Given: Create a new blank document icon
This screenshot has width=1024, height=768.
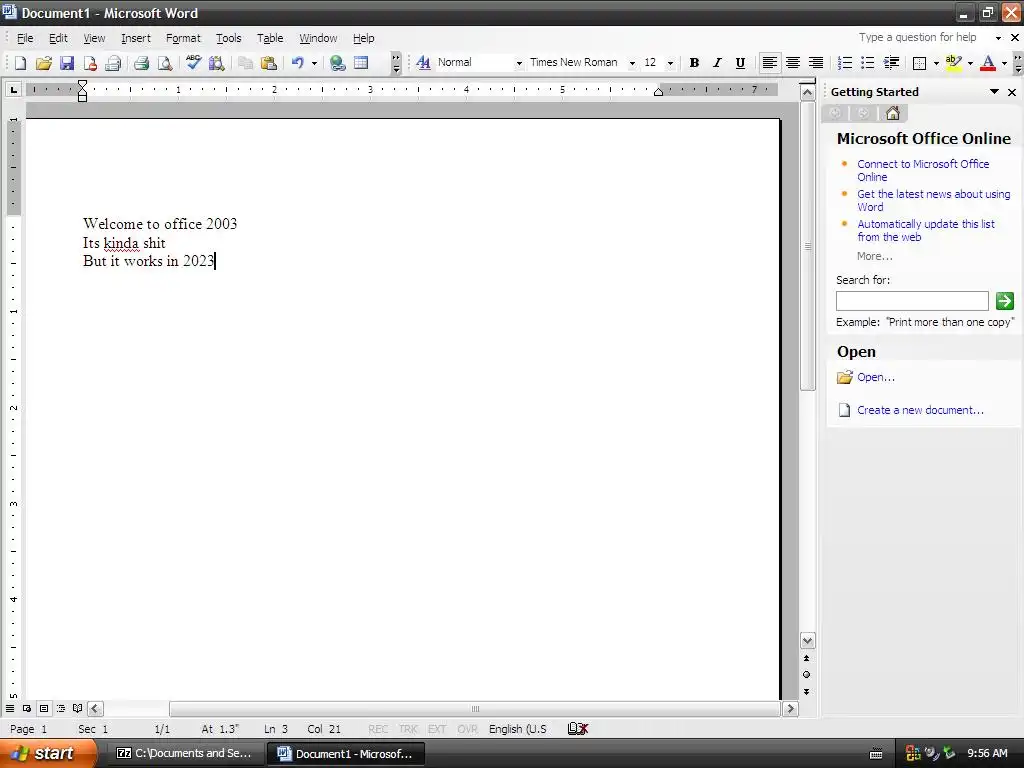Looking at the screenshot, I should [x=20, y=63].
